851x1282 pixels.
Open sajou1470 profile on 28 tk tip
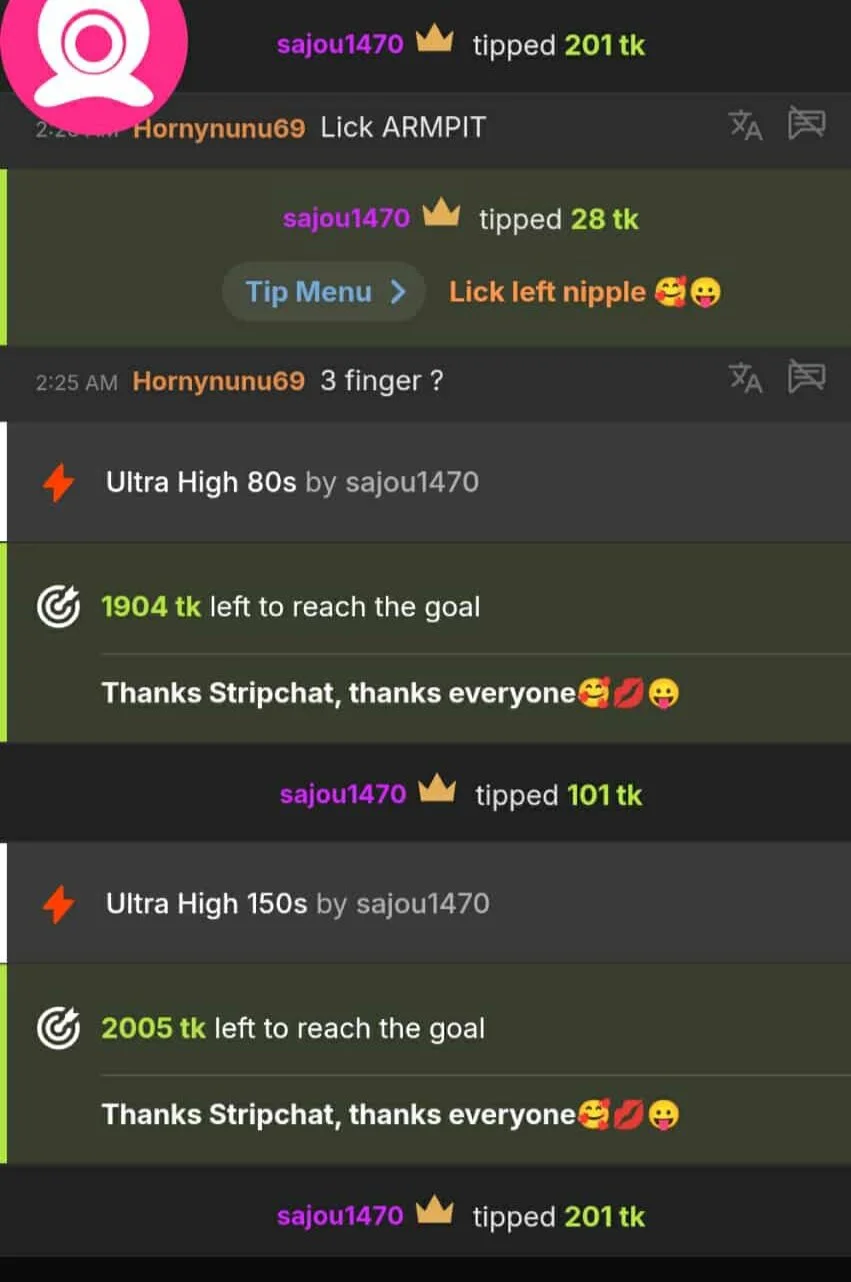[x=346, y=218]
